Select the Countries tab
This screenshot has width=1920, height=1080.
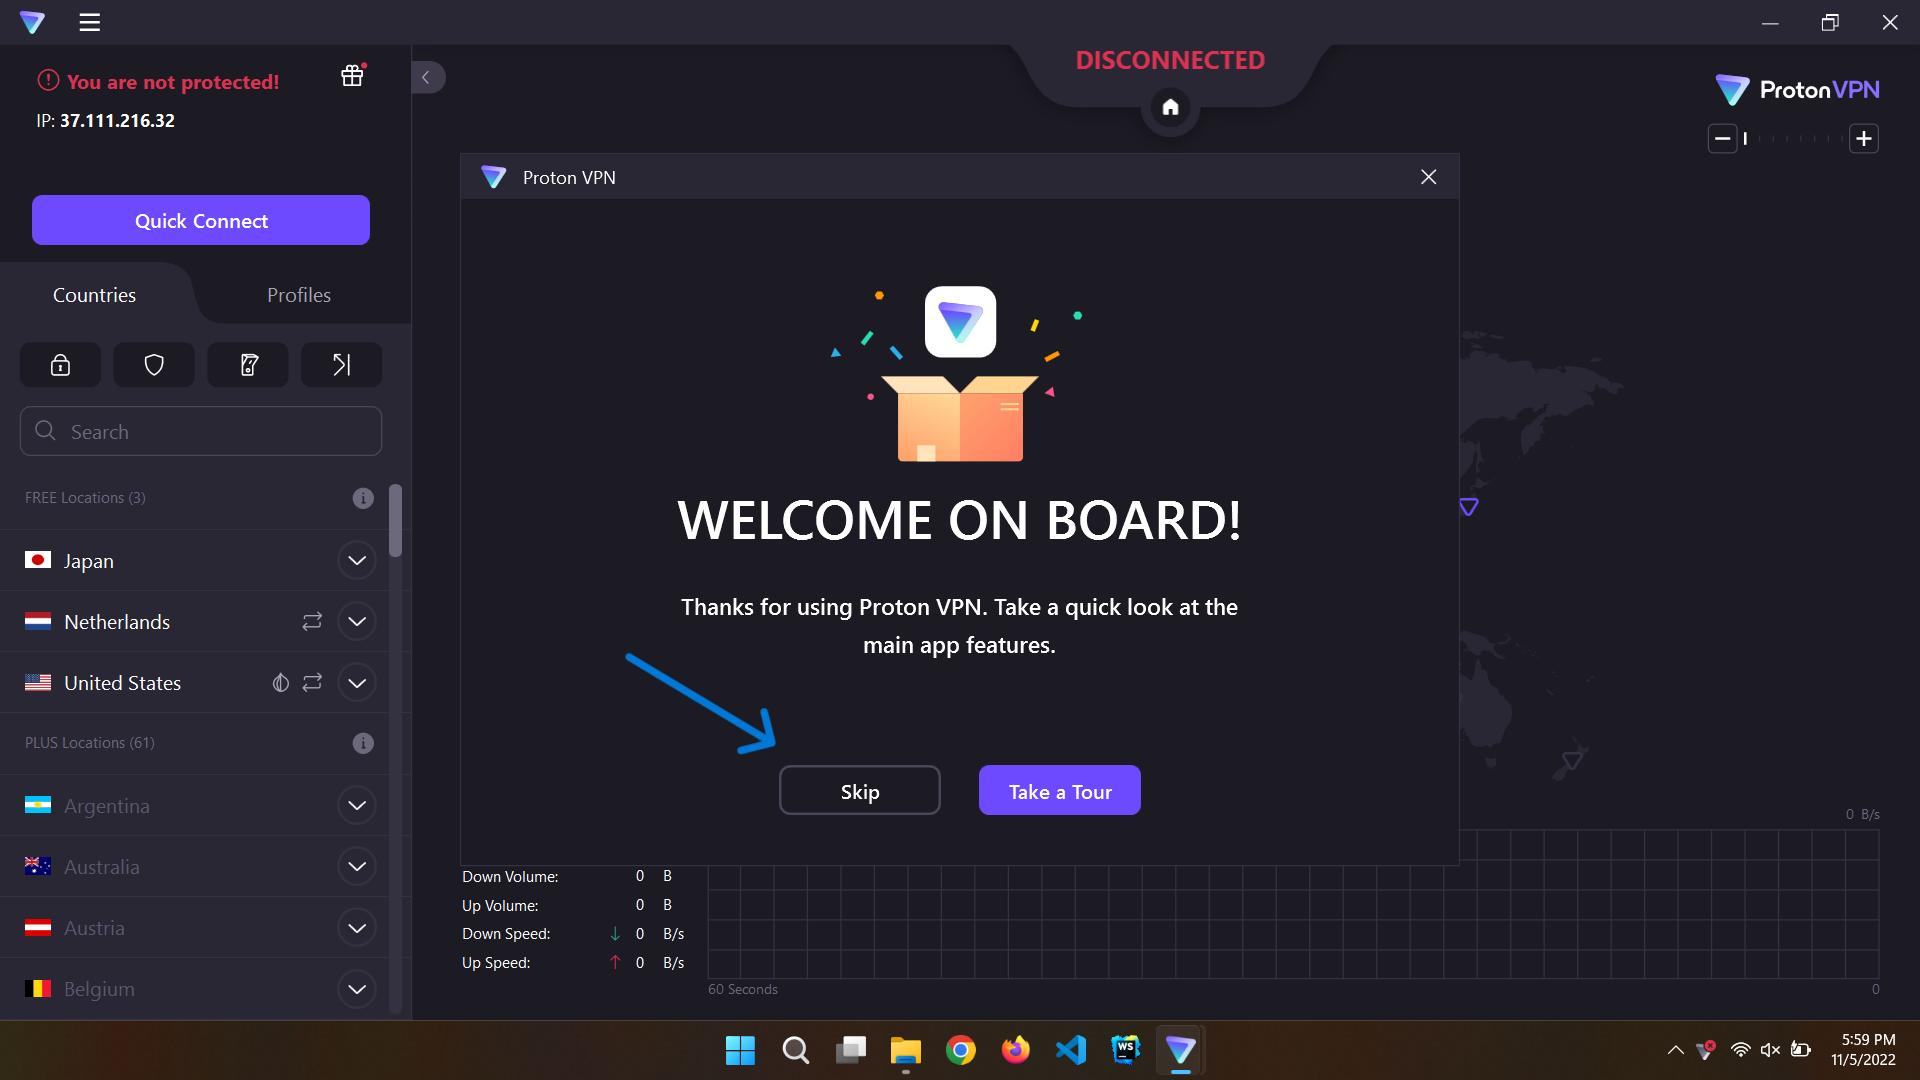point(94,295)
